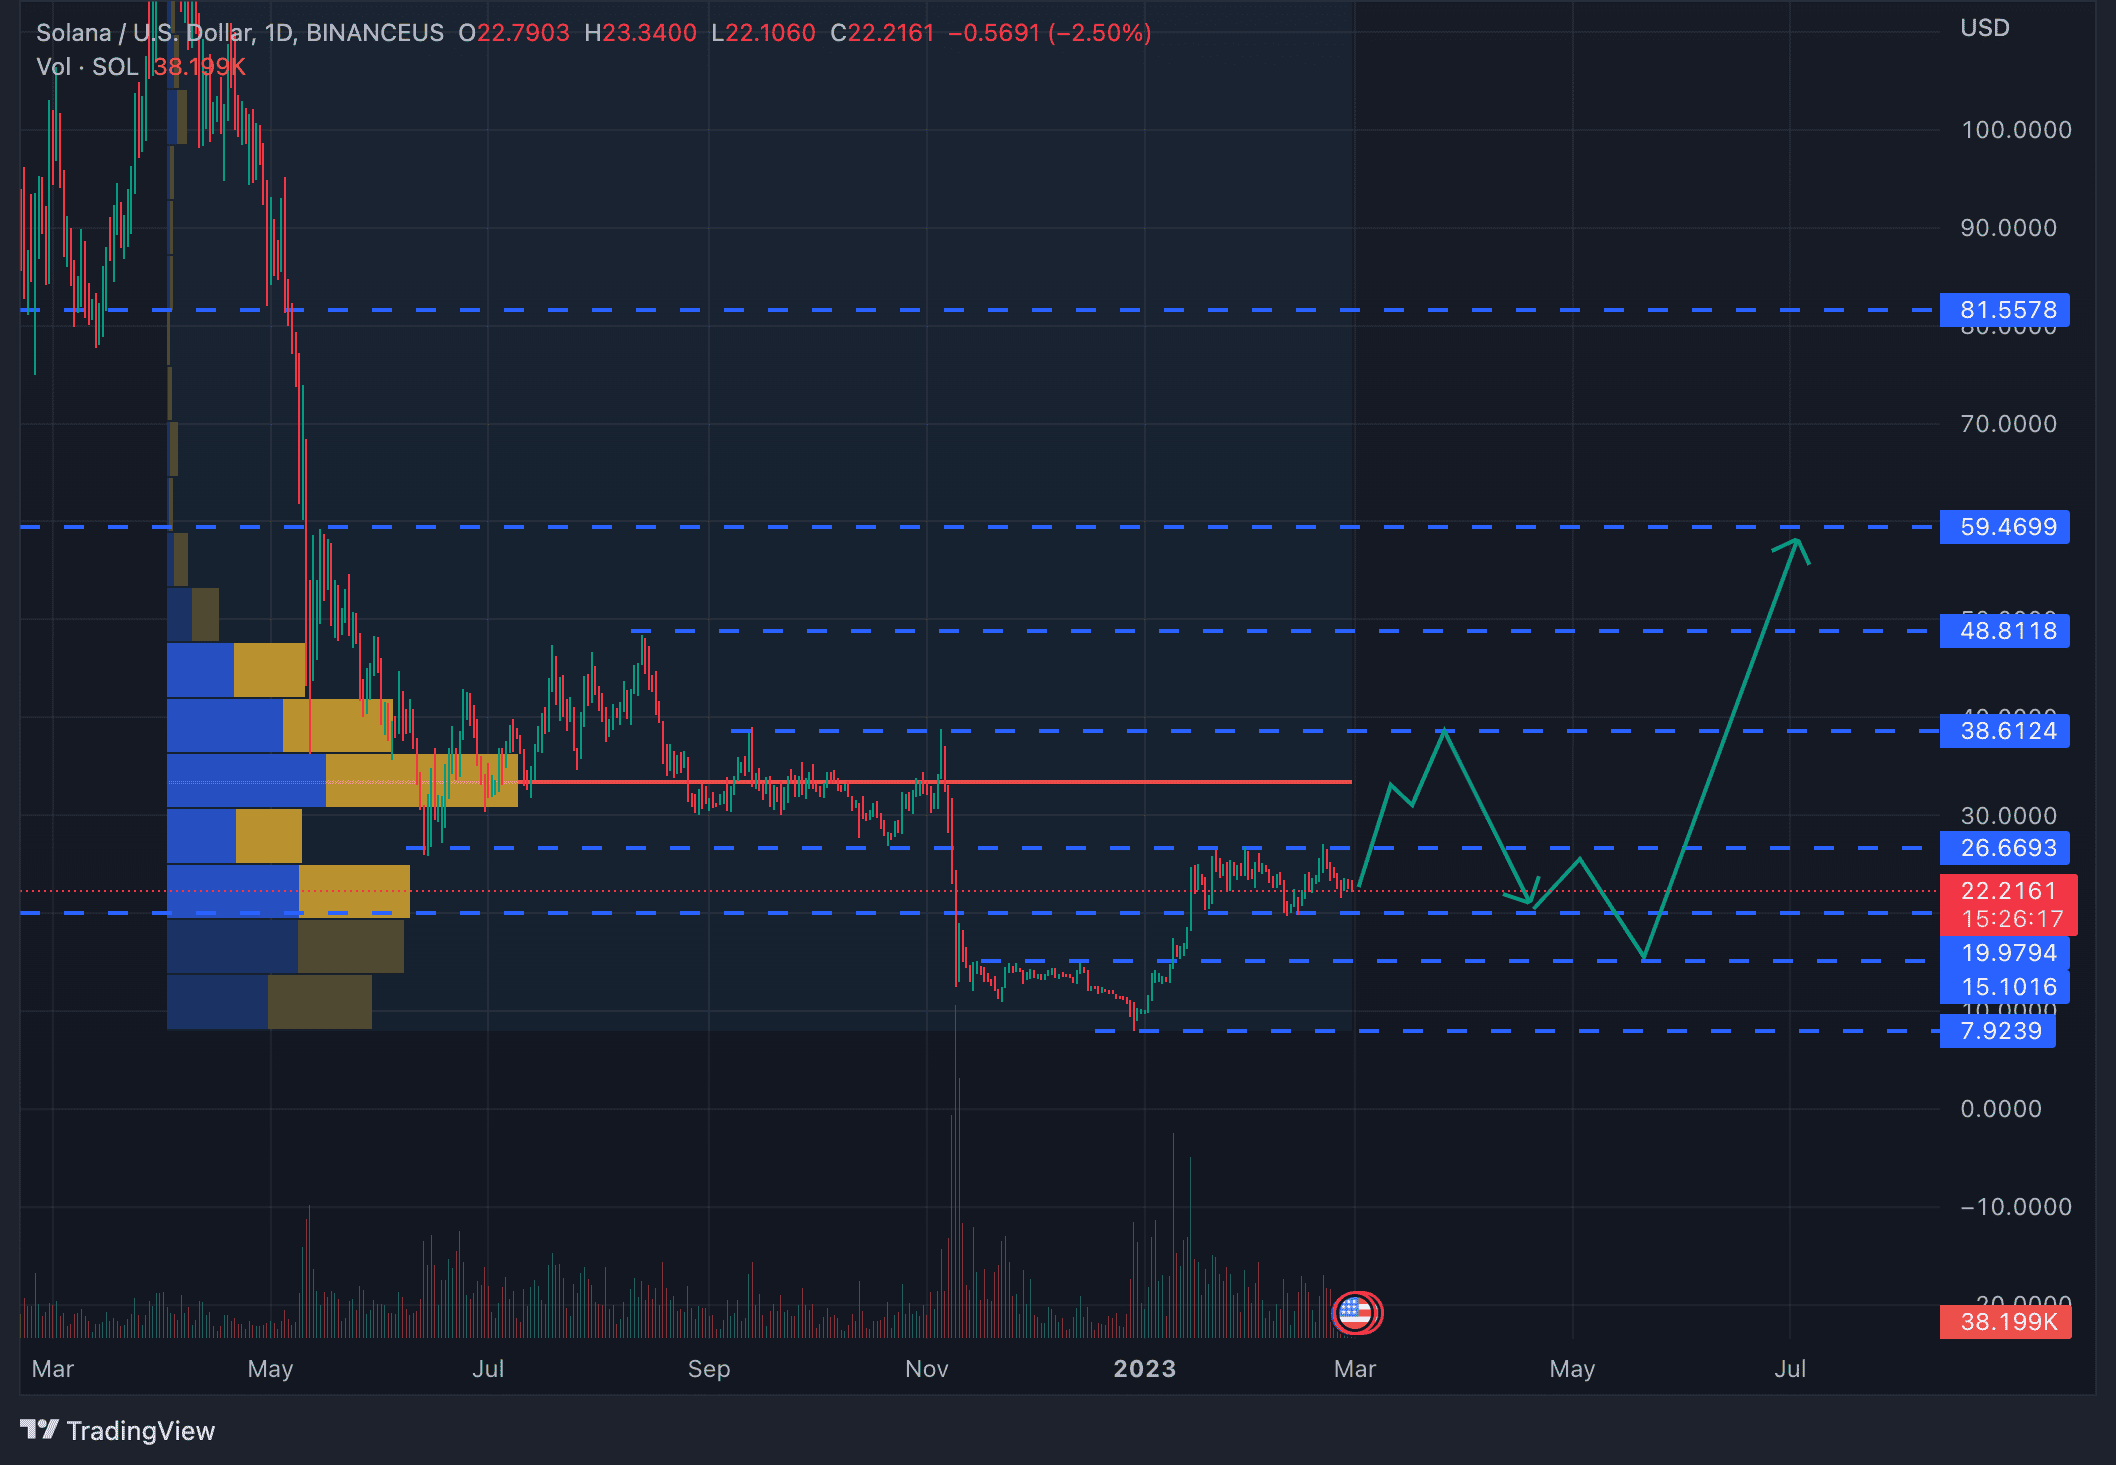Click the High value H23.3400
This screenshot has height=1465, width=2116.
(640, 33)
